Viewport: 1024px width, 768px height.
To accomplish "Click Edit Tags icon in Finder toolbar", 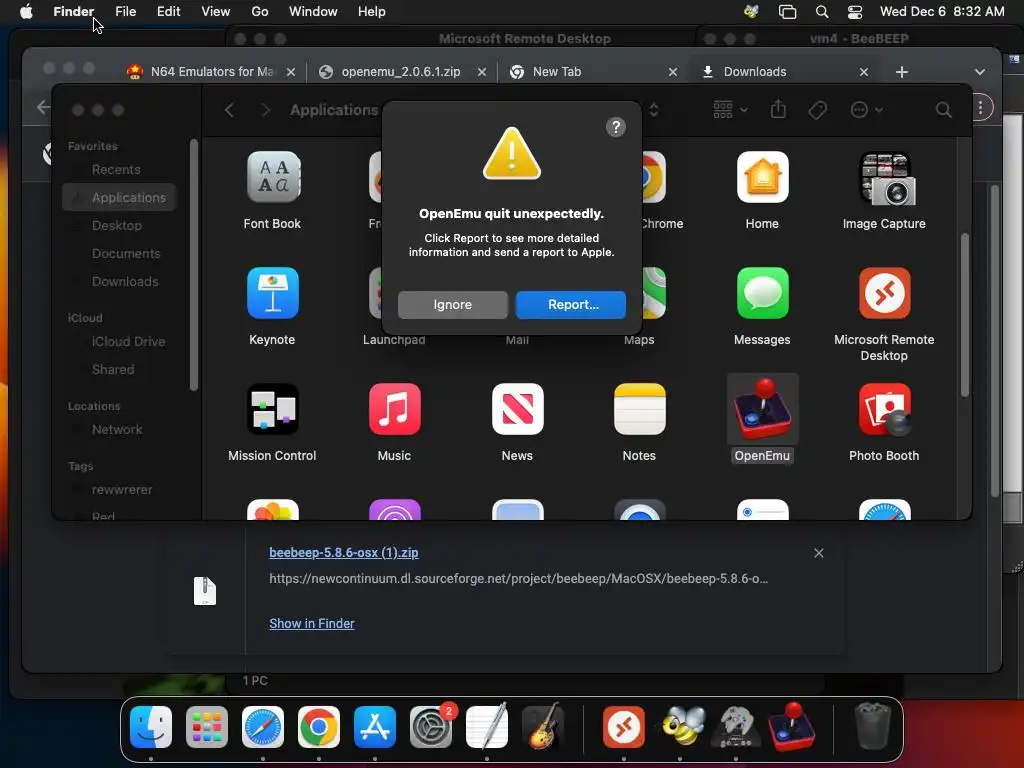I will [817, 110].
